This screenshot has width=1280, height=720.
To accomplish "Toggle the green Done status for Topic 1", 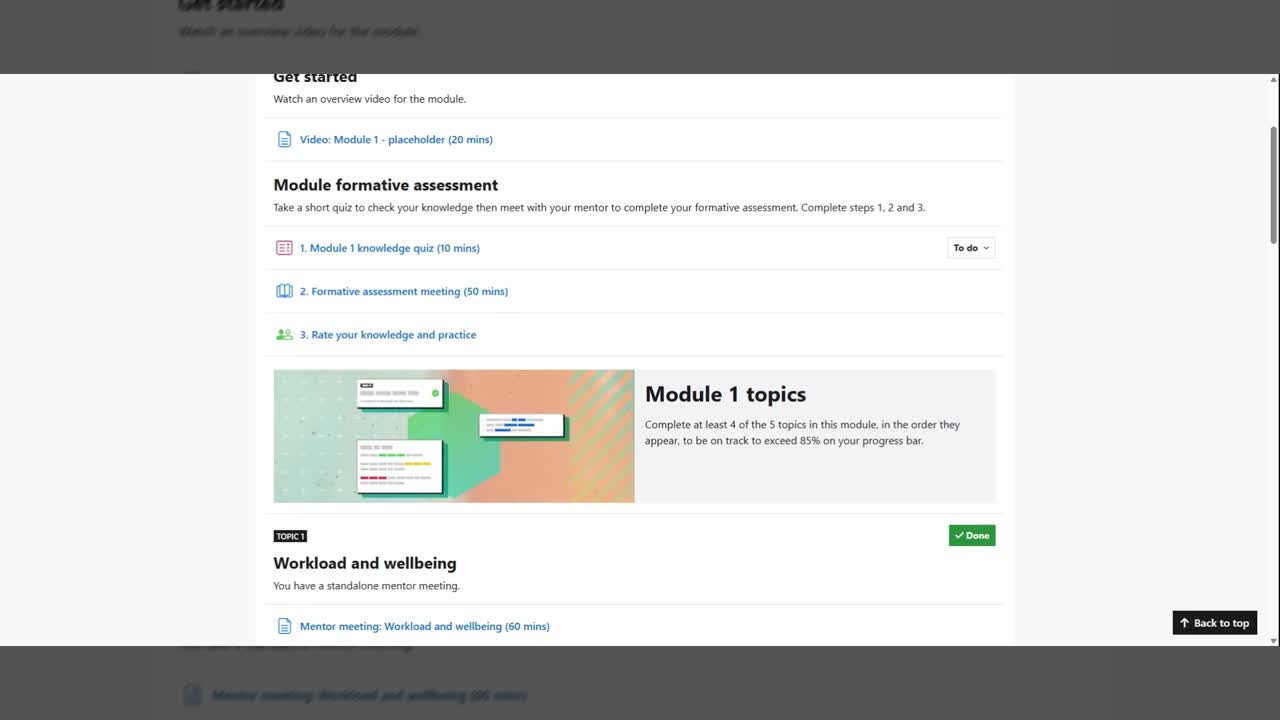I will point(971,536).
